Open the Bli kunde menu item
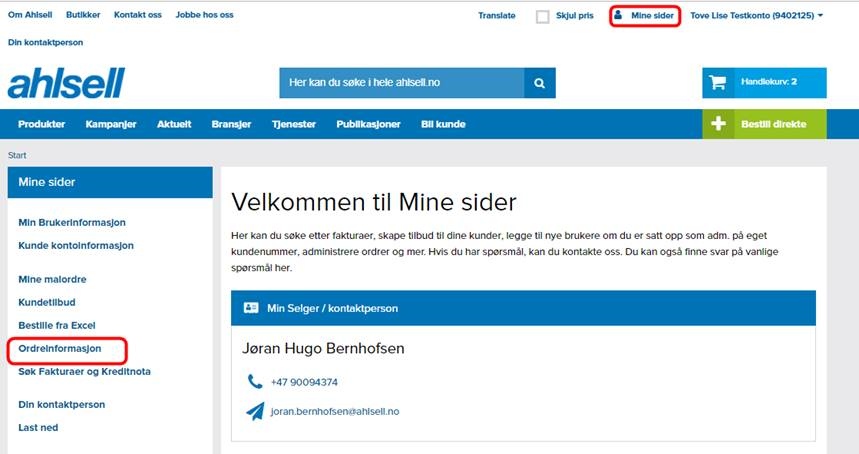Screen dimensions: 859x454 point(443,124)
